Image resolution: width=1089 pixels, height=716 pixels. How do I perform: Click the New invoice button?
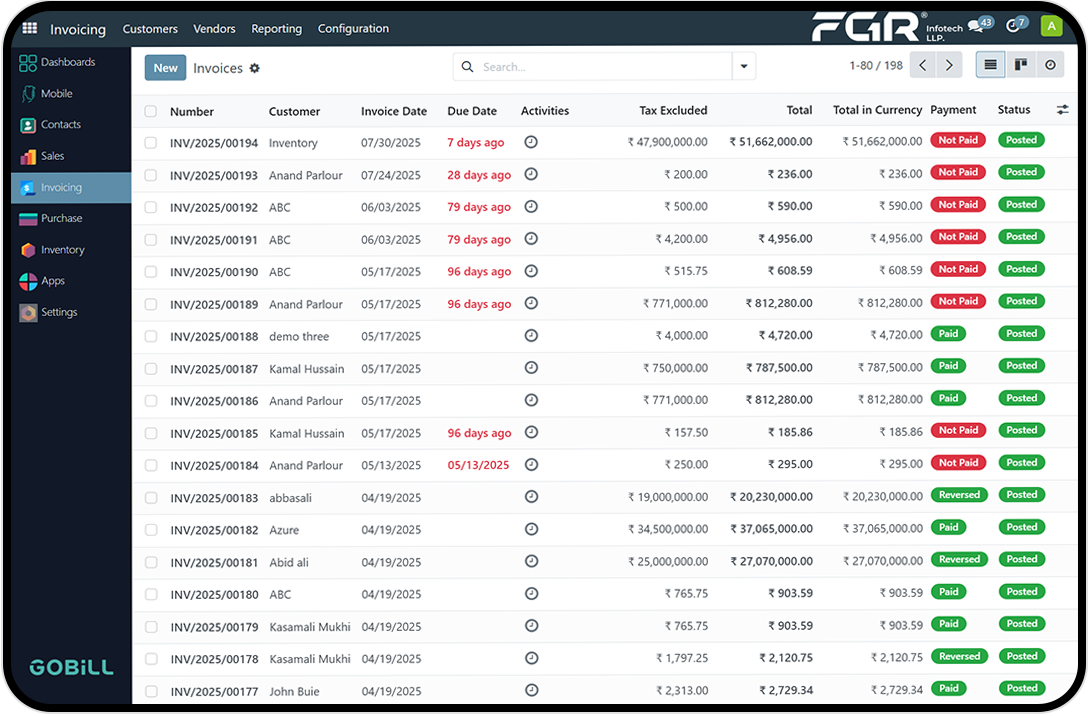pos(165,68)
